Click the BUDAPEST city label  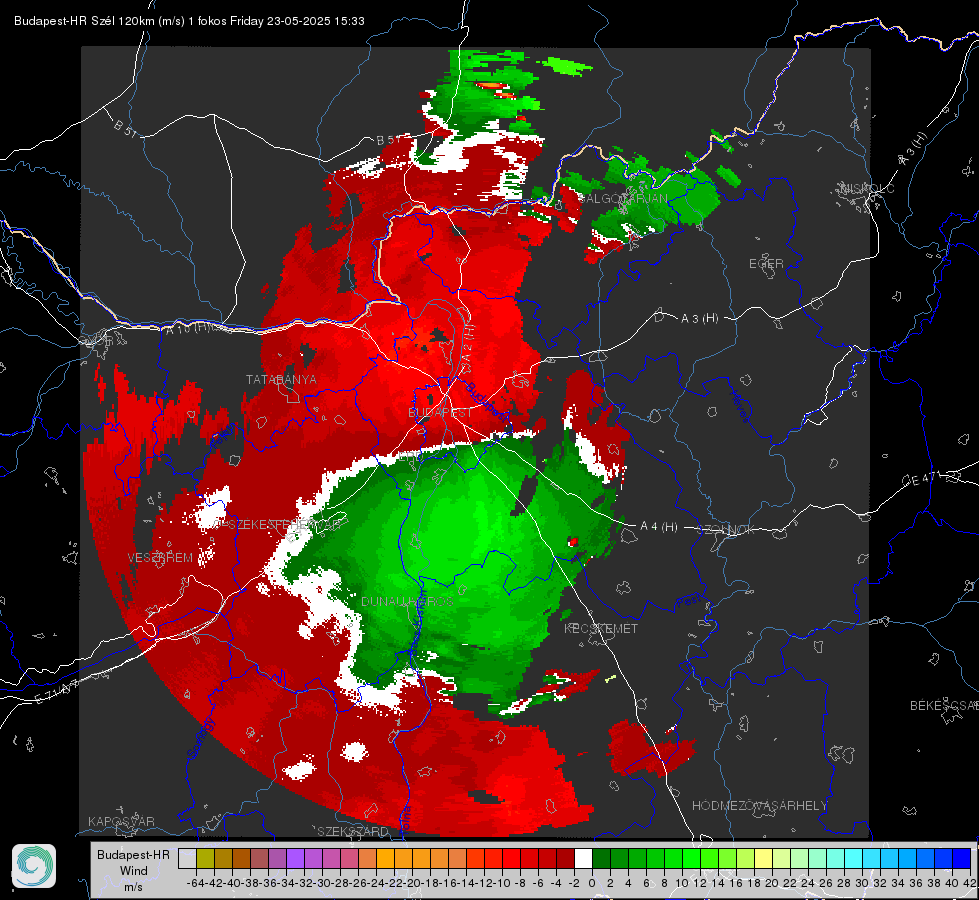(440, 413)
